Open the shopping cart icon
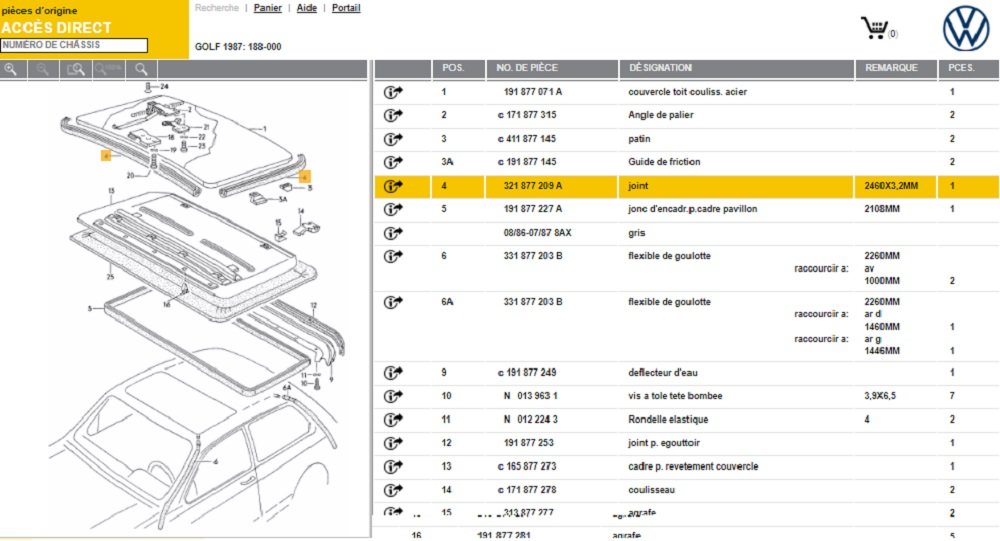Viewport: 1000px width, 541px height. [874, 28]
